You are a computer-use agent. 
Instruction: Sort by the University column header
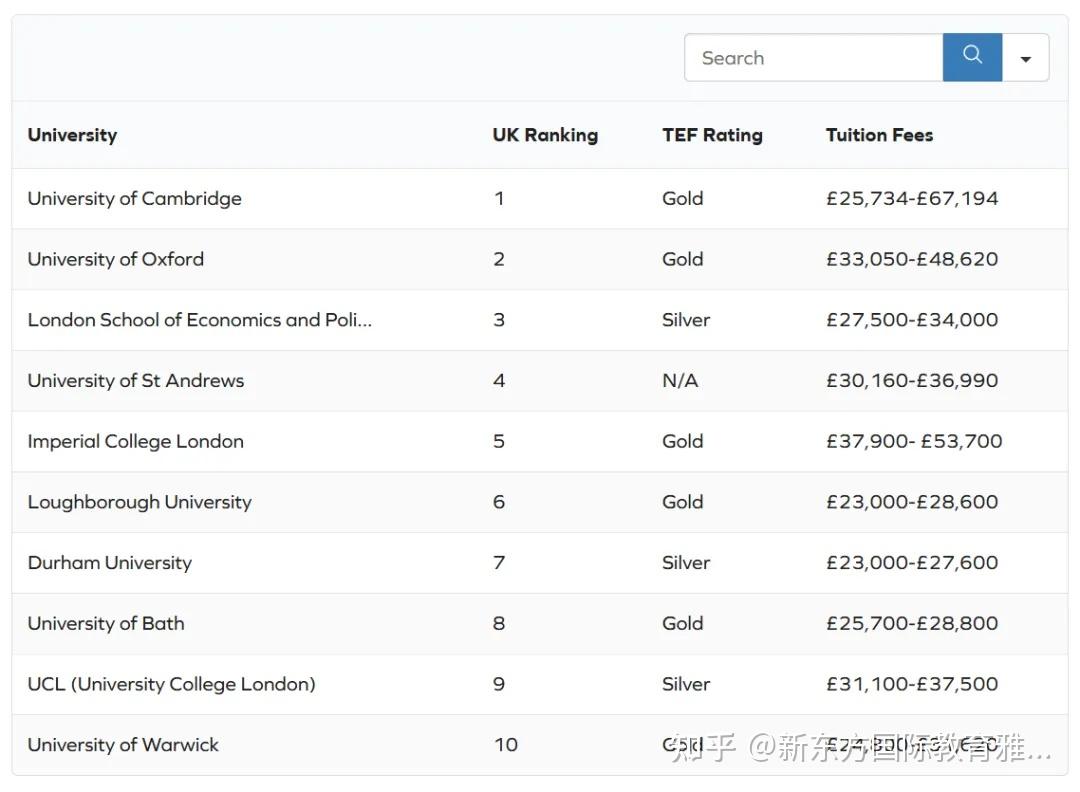click(x=72, y=135)
